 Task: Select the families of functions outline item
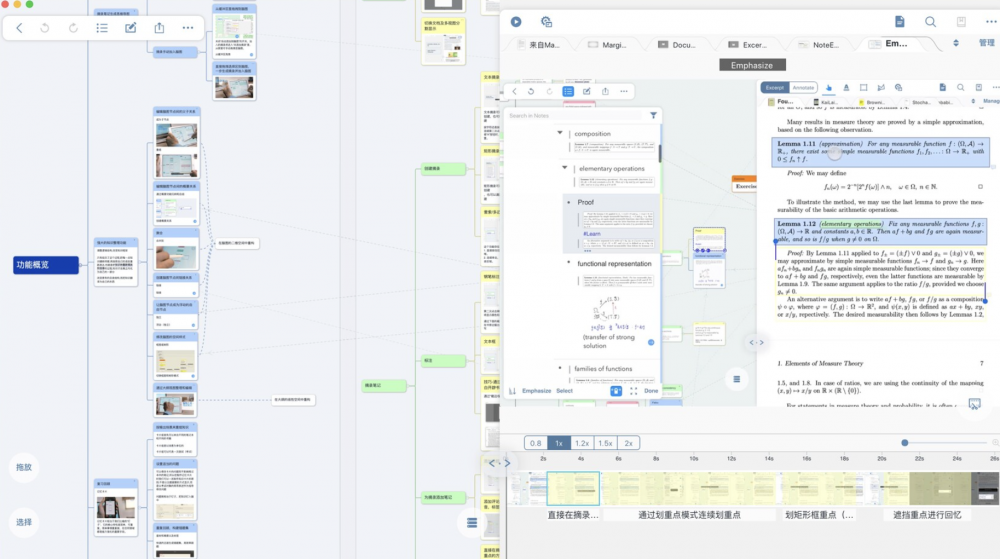pos(603,368)
